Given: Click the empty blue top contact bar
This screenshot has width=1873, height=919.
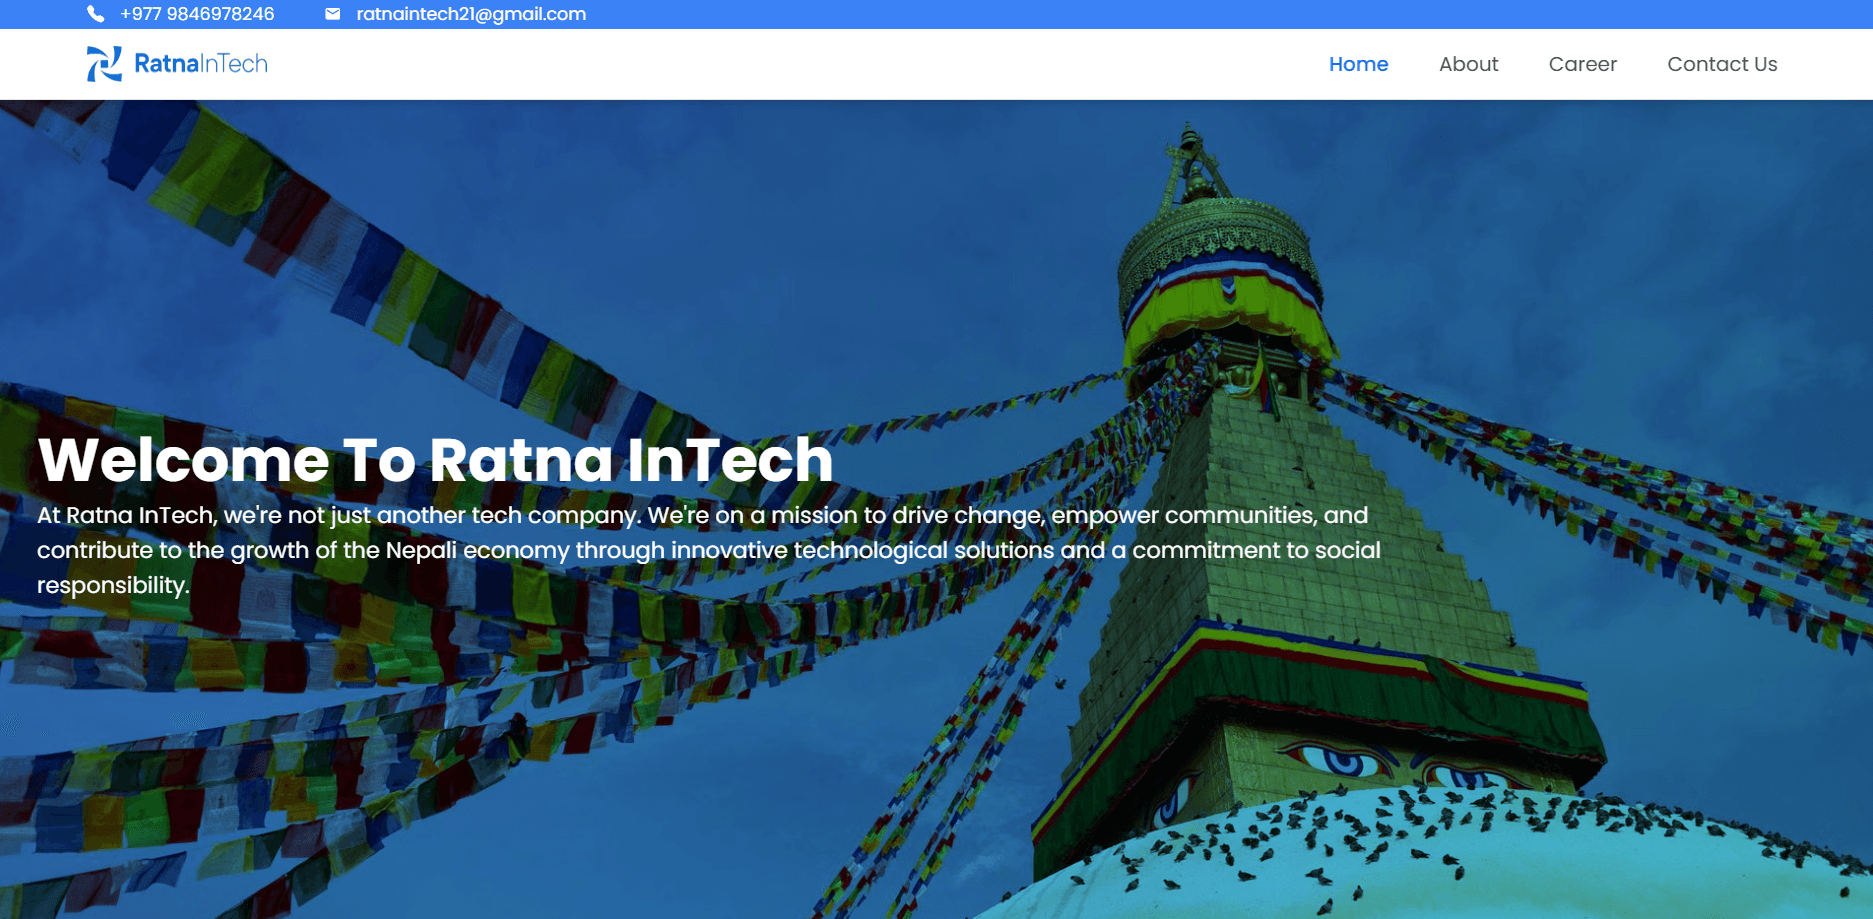Looking at the screenshot, I should point(1200,14).
